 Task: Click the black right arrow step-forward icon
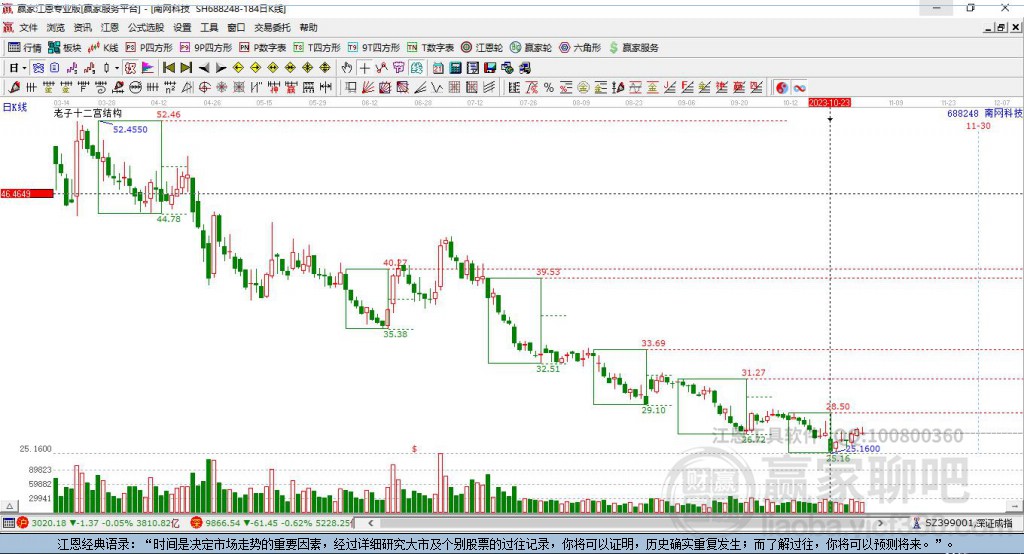221,68
